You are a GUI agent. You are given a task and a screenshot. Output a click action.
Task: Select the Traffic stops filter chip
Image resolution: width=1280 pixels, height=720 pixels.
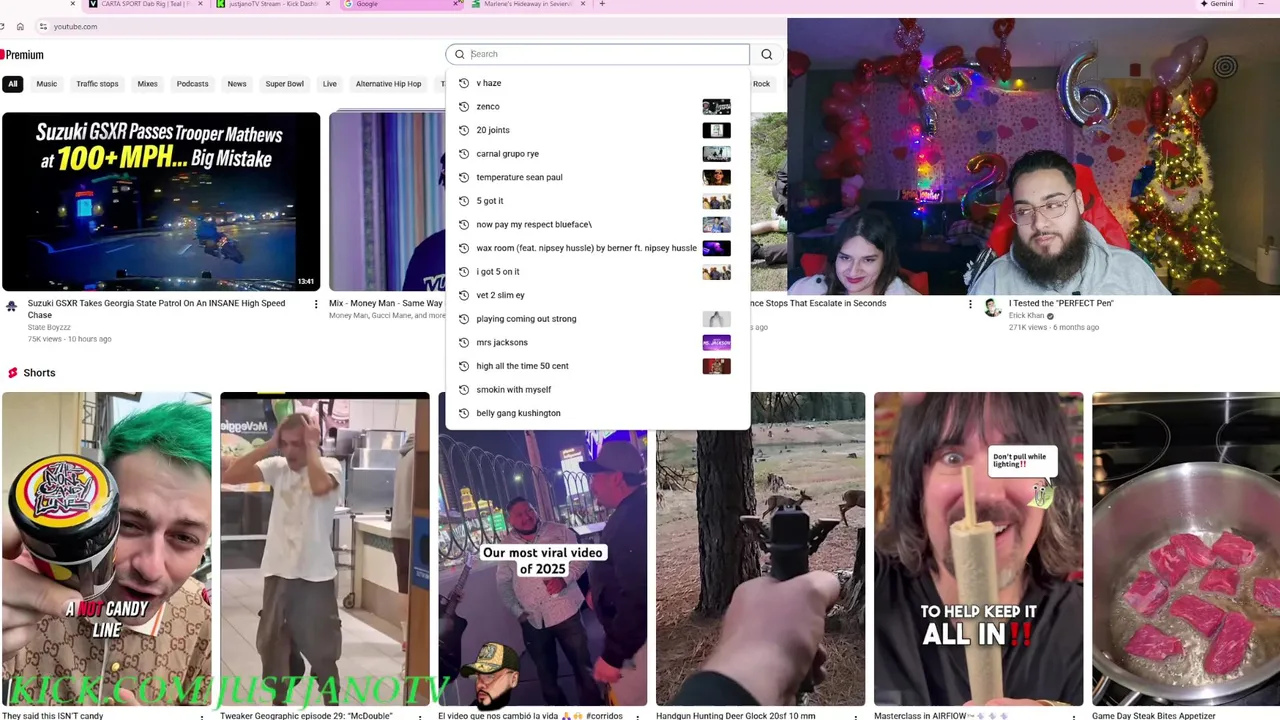point(97,84)
